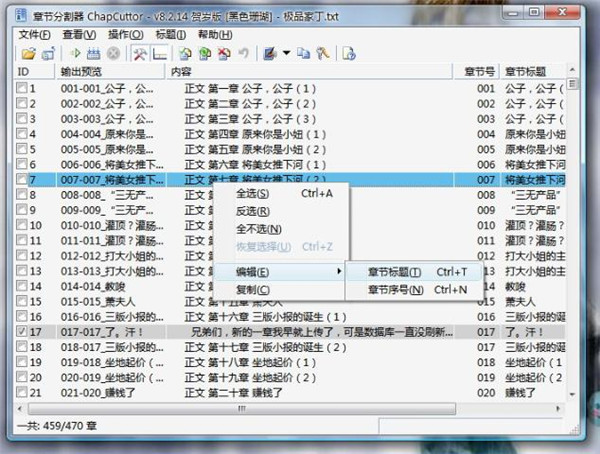Image resolution: width=600 pixels, height=454 pixels.
Task: Click the vertical scrollbar up arrow
Action: click(x=572, y=70)
